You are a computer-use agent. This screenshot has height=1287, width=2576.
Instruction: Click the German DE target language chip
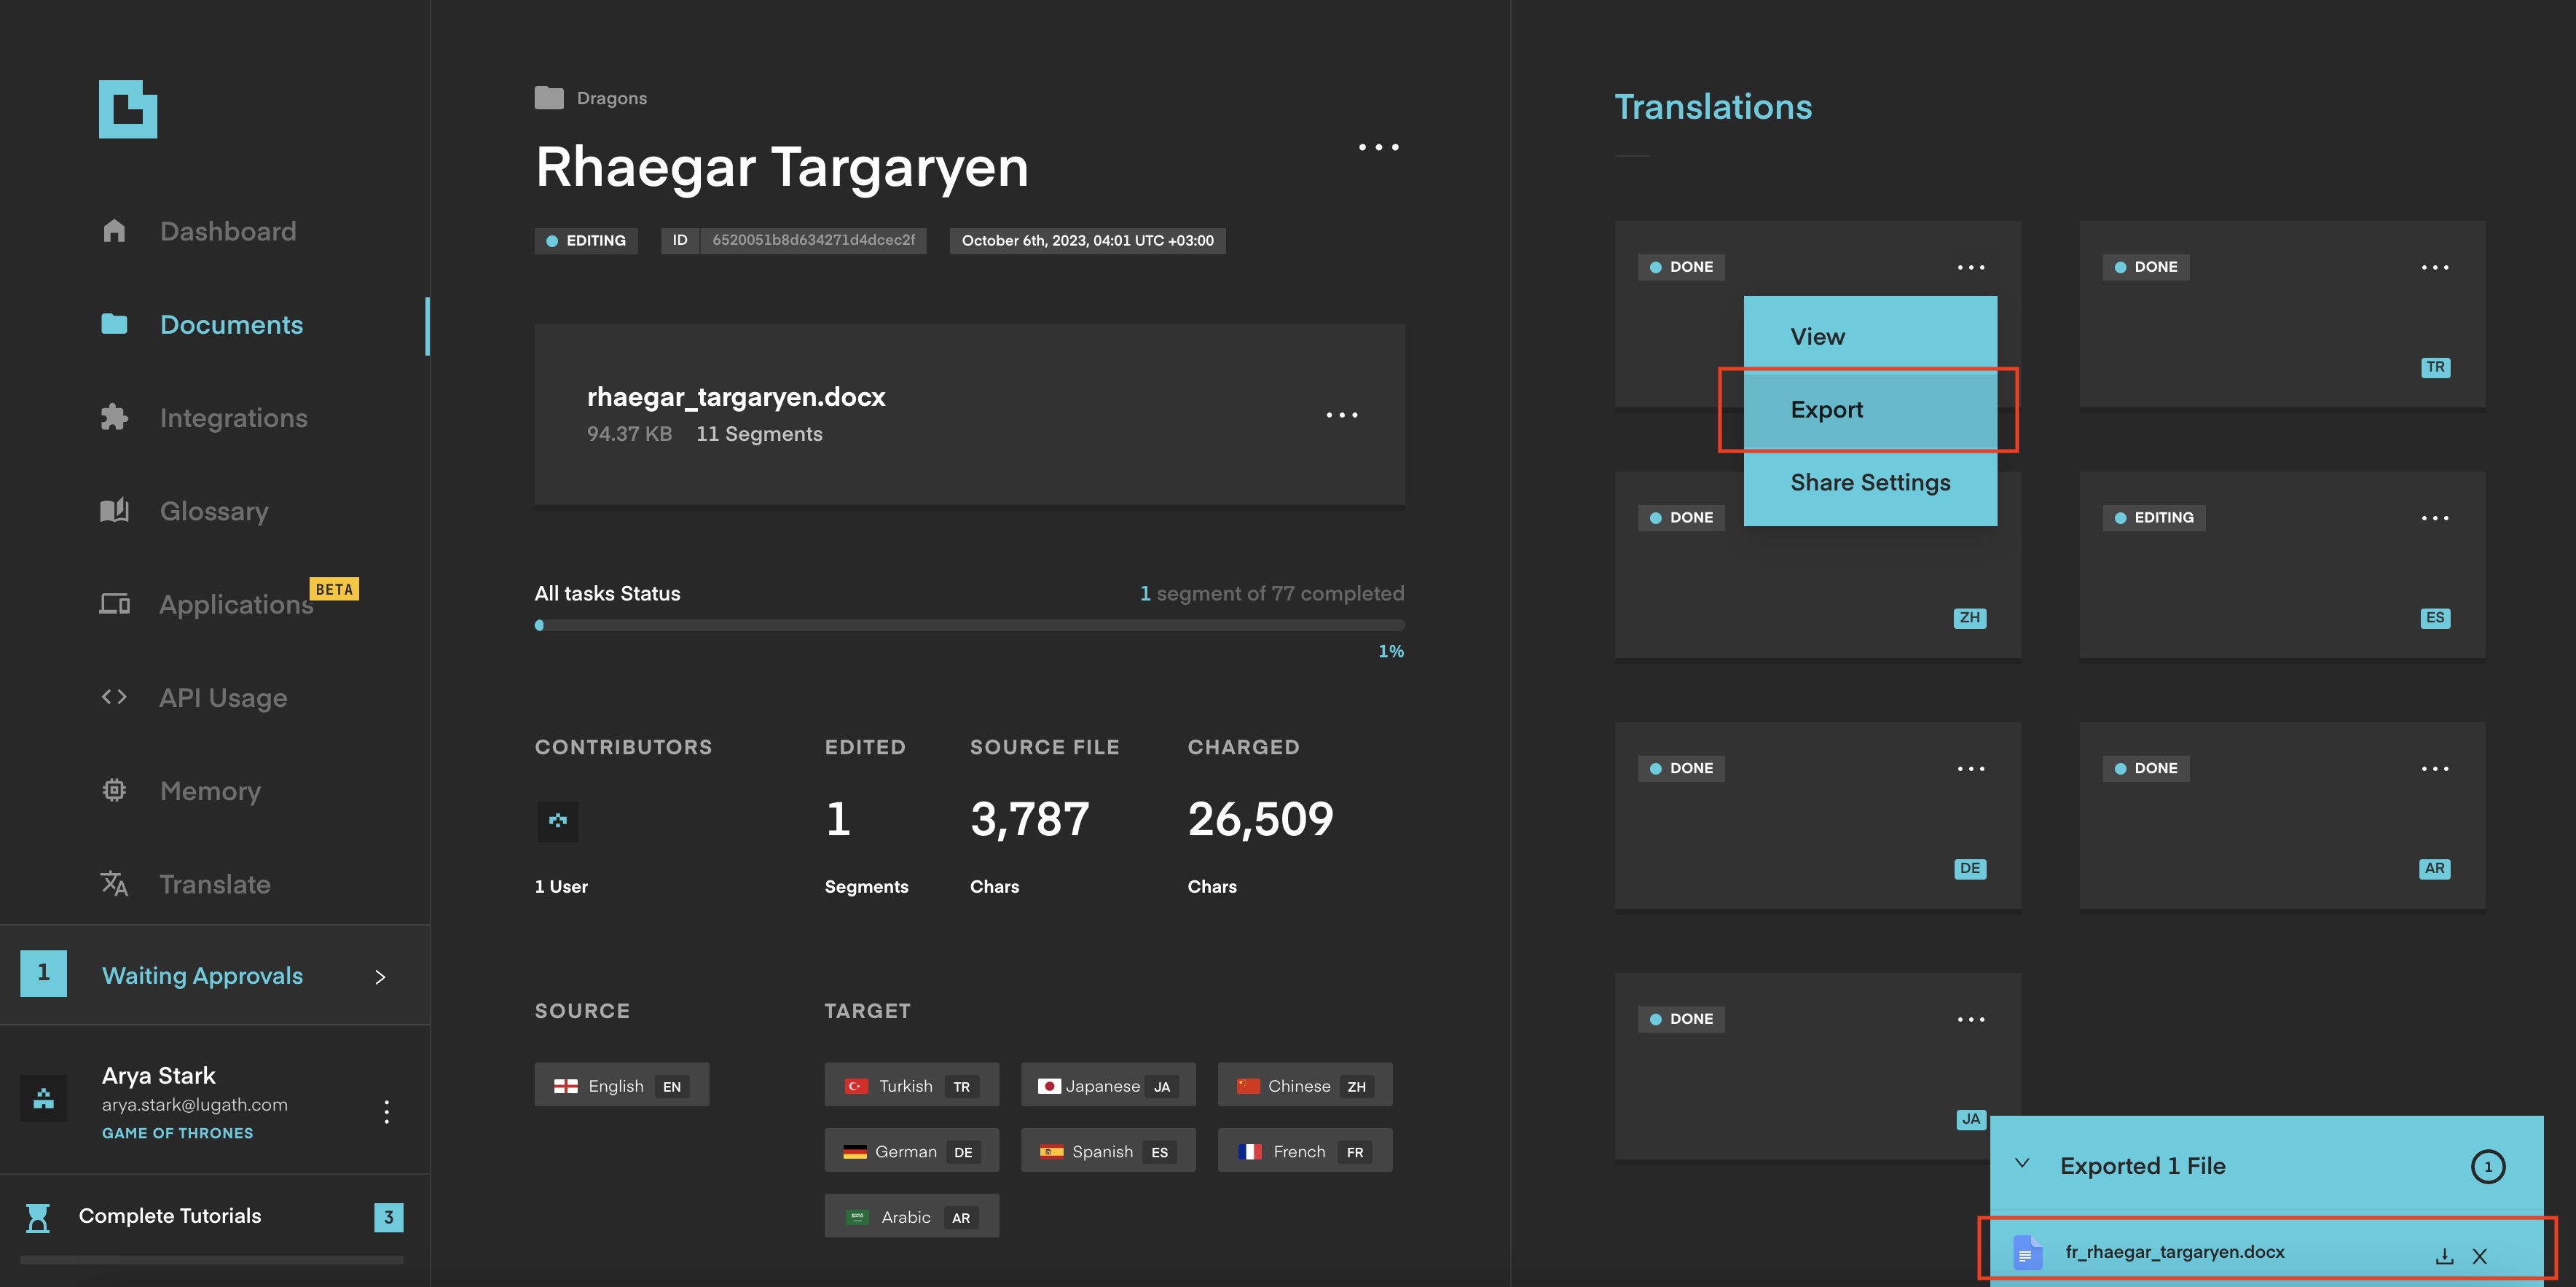[x=911, y=1151]
